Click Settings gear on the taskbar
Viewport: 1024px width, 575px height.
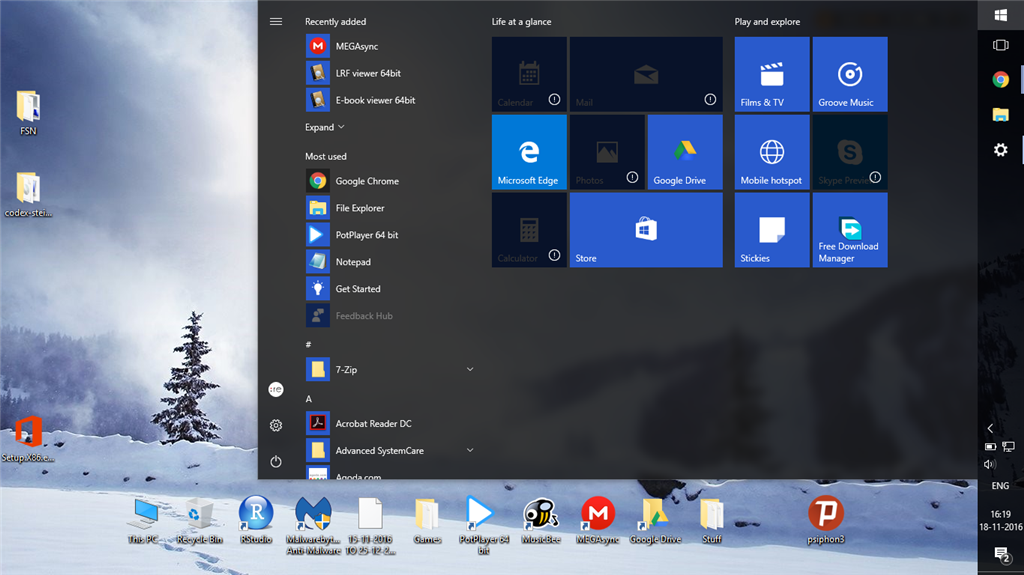tap(1000, 150)
